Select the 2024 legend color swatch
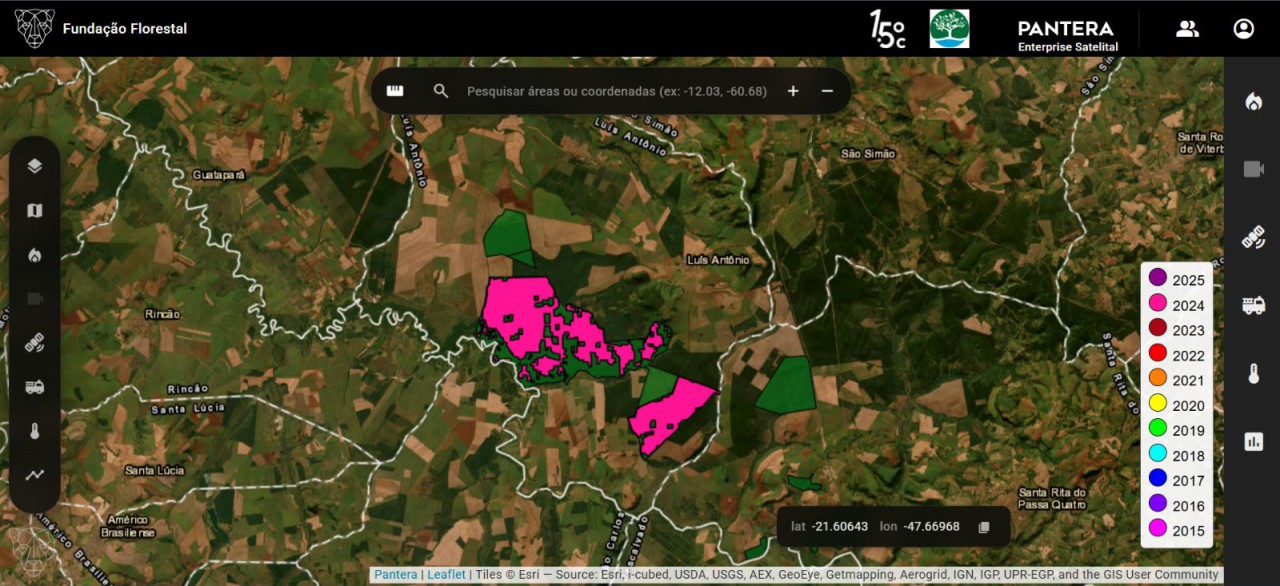The width and height of the screenshot is (1280, 586). pos(1158,303)
